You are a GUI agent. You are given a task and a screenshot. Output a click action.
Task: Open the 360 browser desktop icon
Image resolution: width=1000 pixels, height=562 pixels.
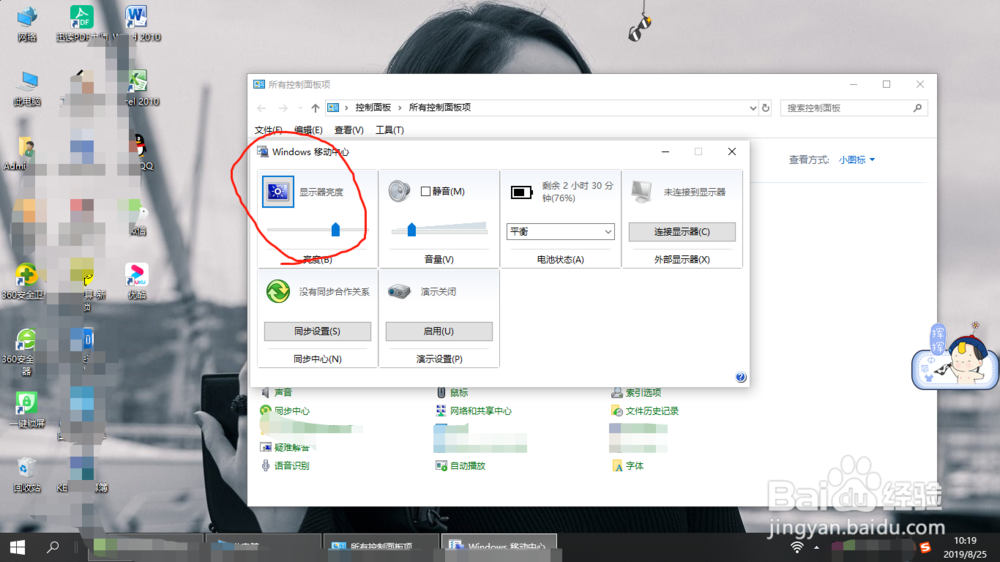24,351
